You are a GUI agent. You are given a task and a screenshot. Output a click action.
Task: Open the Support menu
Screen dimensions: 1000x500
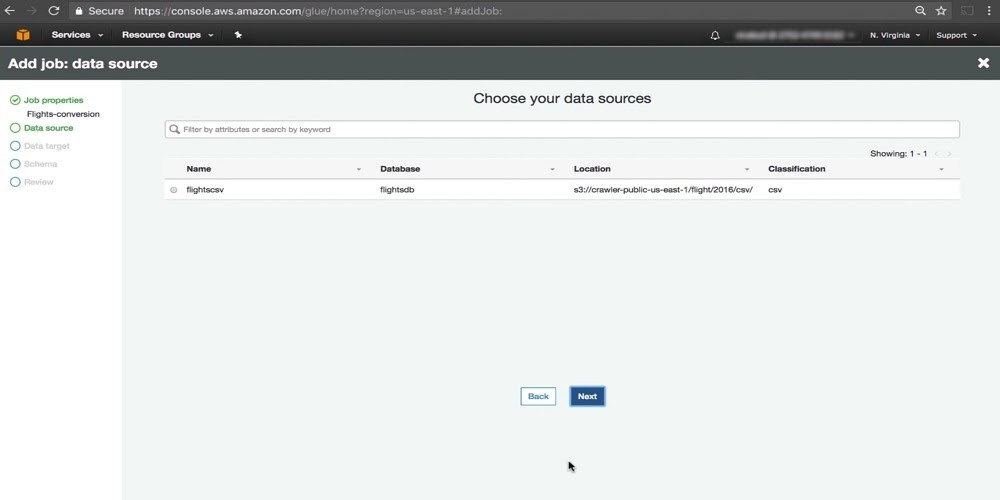point(956,35)
